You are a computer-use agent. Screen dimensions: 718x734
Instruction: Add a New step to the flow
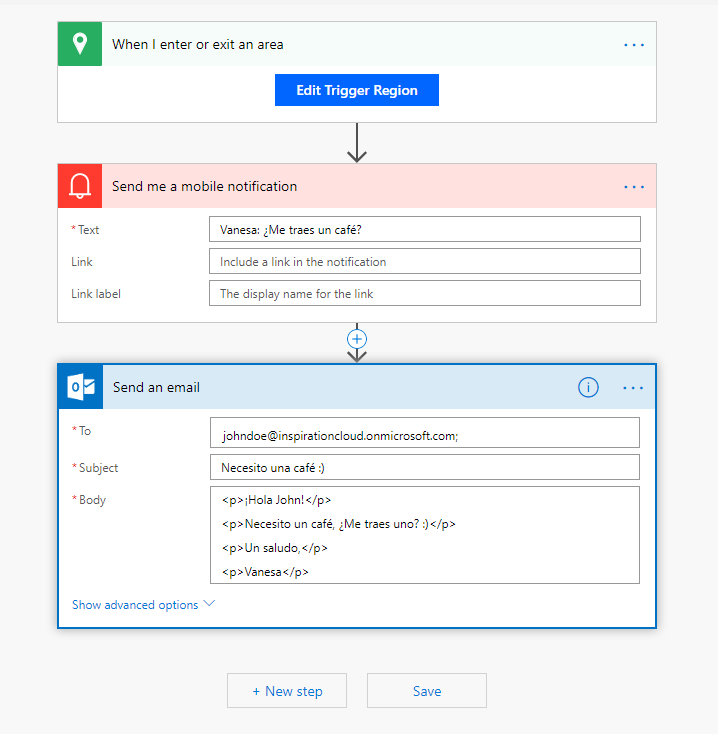coord(287,691)
